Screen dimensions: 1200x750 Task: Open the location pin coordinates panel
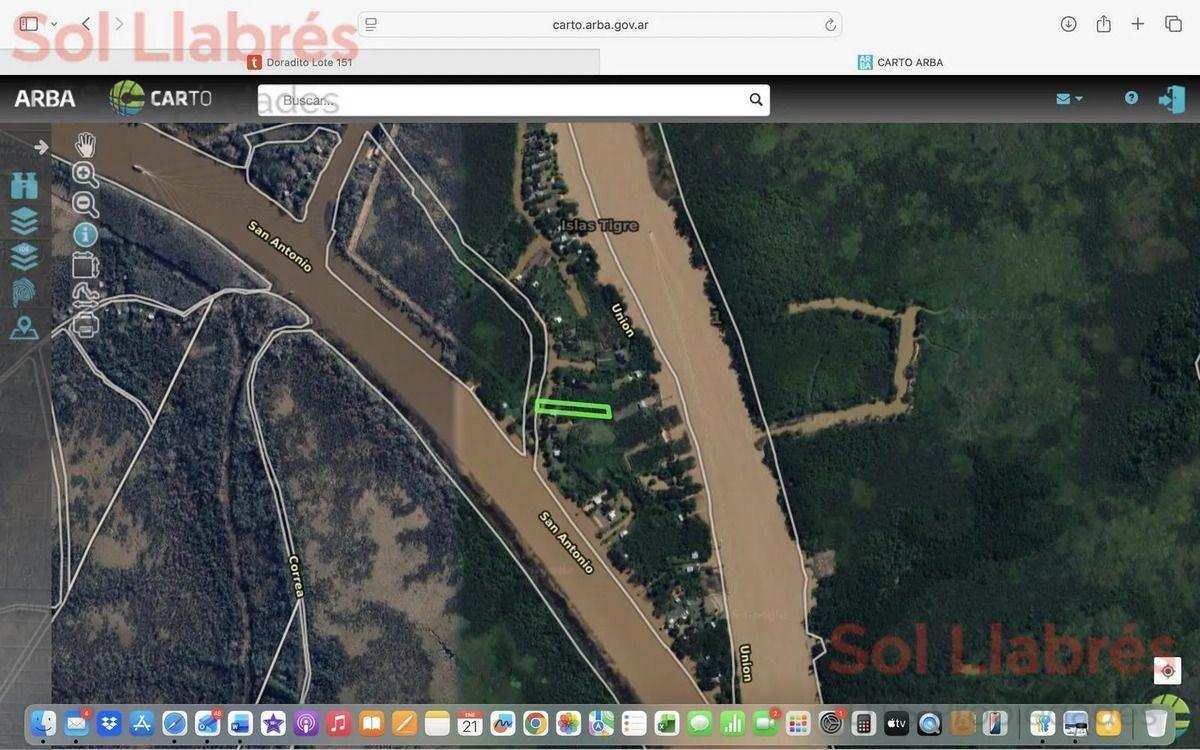pos(24,327)
